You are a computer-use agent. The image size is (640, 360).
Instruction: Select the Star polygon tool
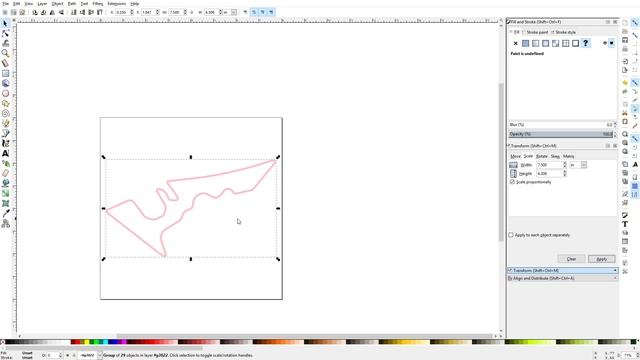click(x=5, y=103)
